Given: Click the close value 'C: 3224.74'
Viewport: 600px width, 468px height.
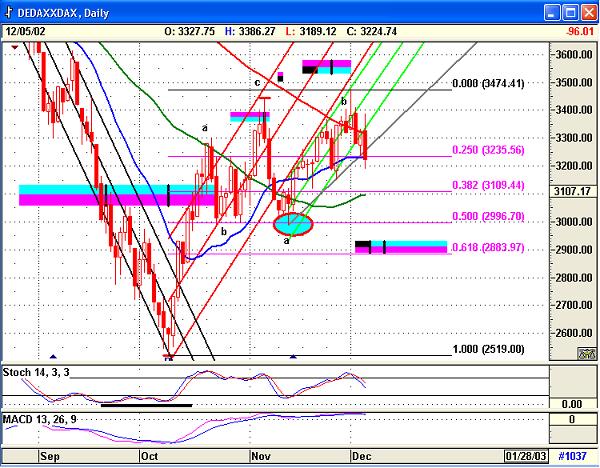Looking at the screenshot, I should coord(372,31).
